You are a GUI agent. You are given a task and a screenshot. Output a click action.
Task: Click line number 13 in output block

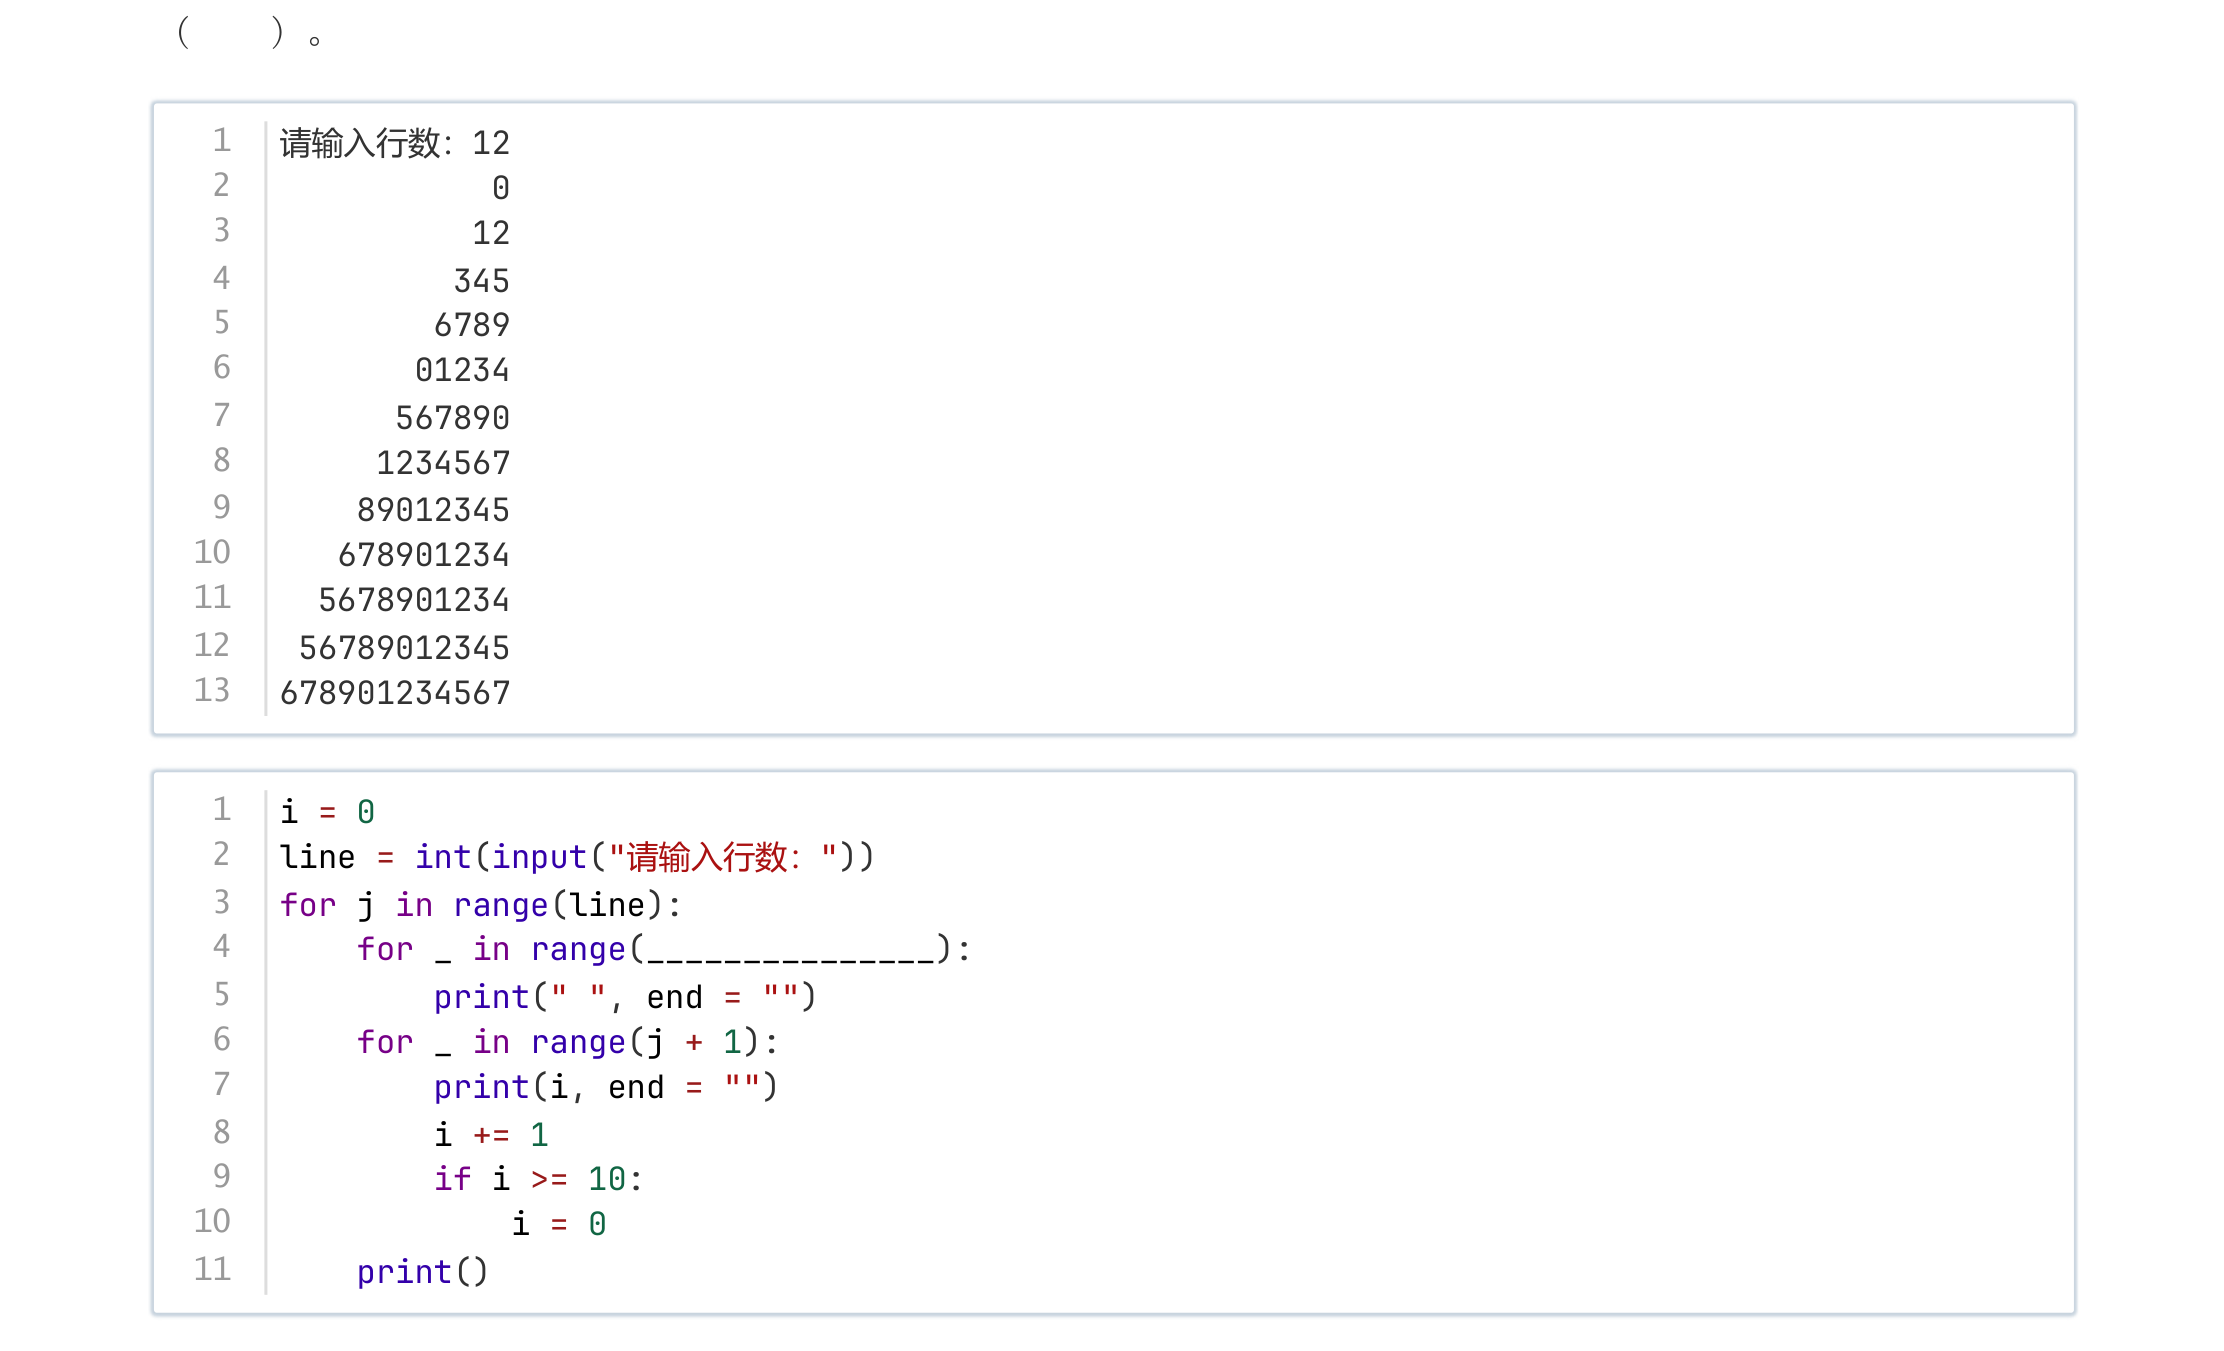click(212, 690)
